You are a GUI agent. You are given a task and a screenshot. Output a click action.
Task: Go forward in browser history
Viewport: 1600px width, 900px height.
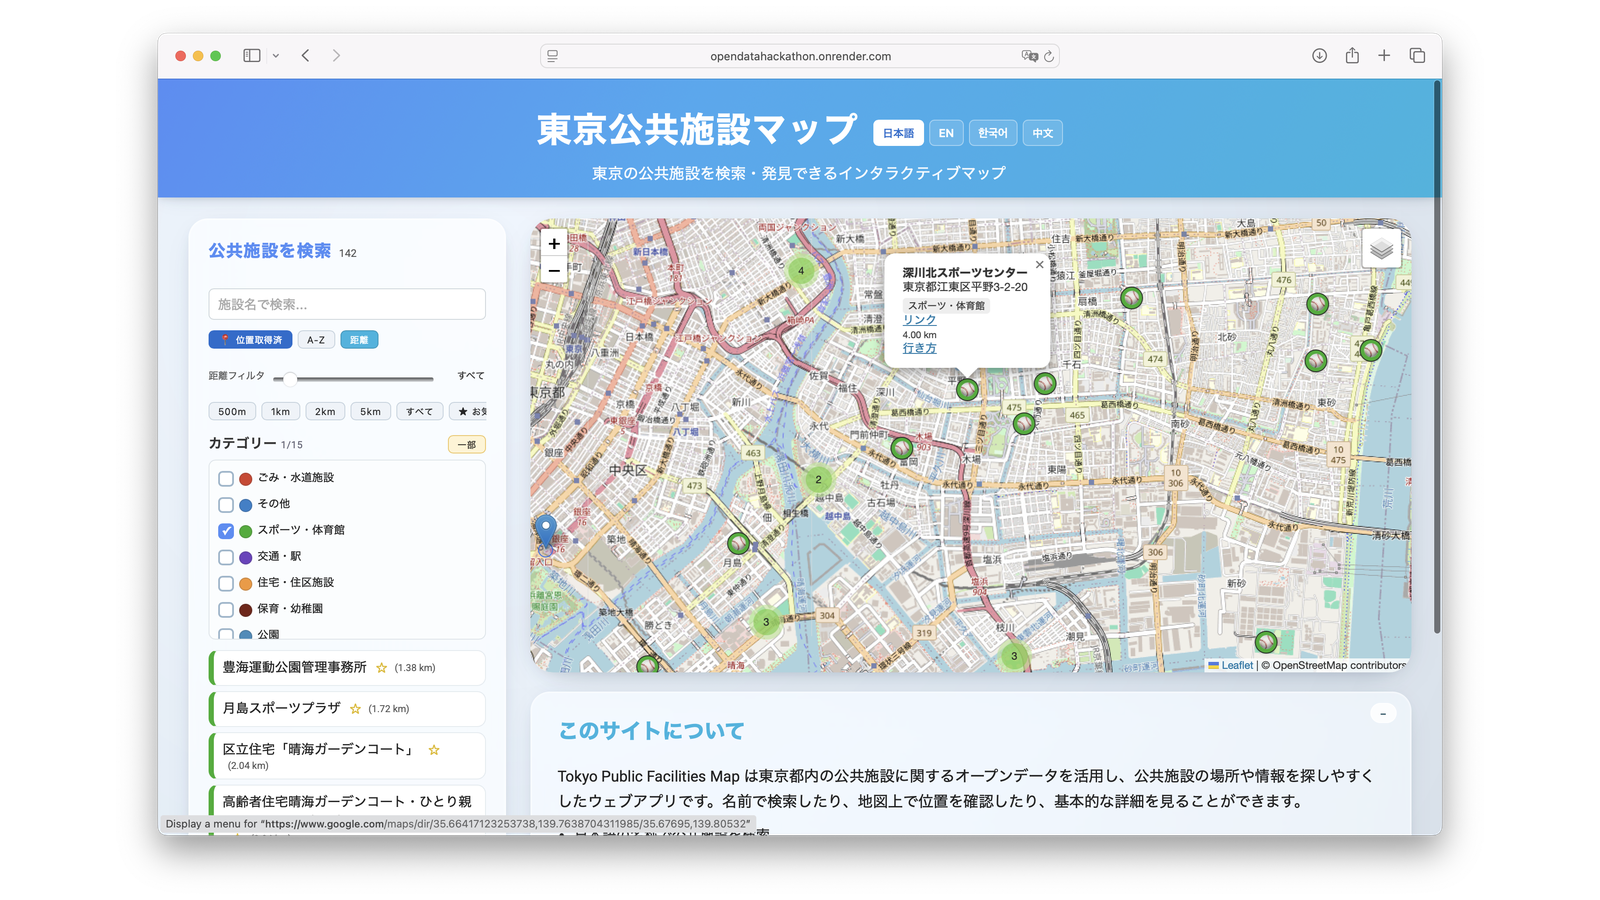click(336, 56)
